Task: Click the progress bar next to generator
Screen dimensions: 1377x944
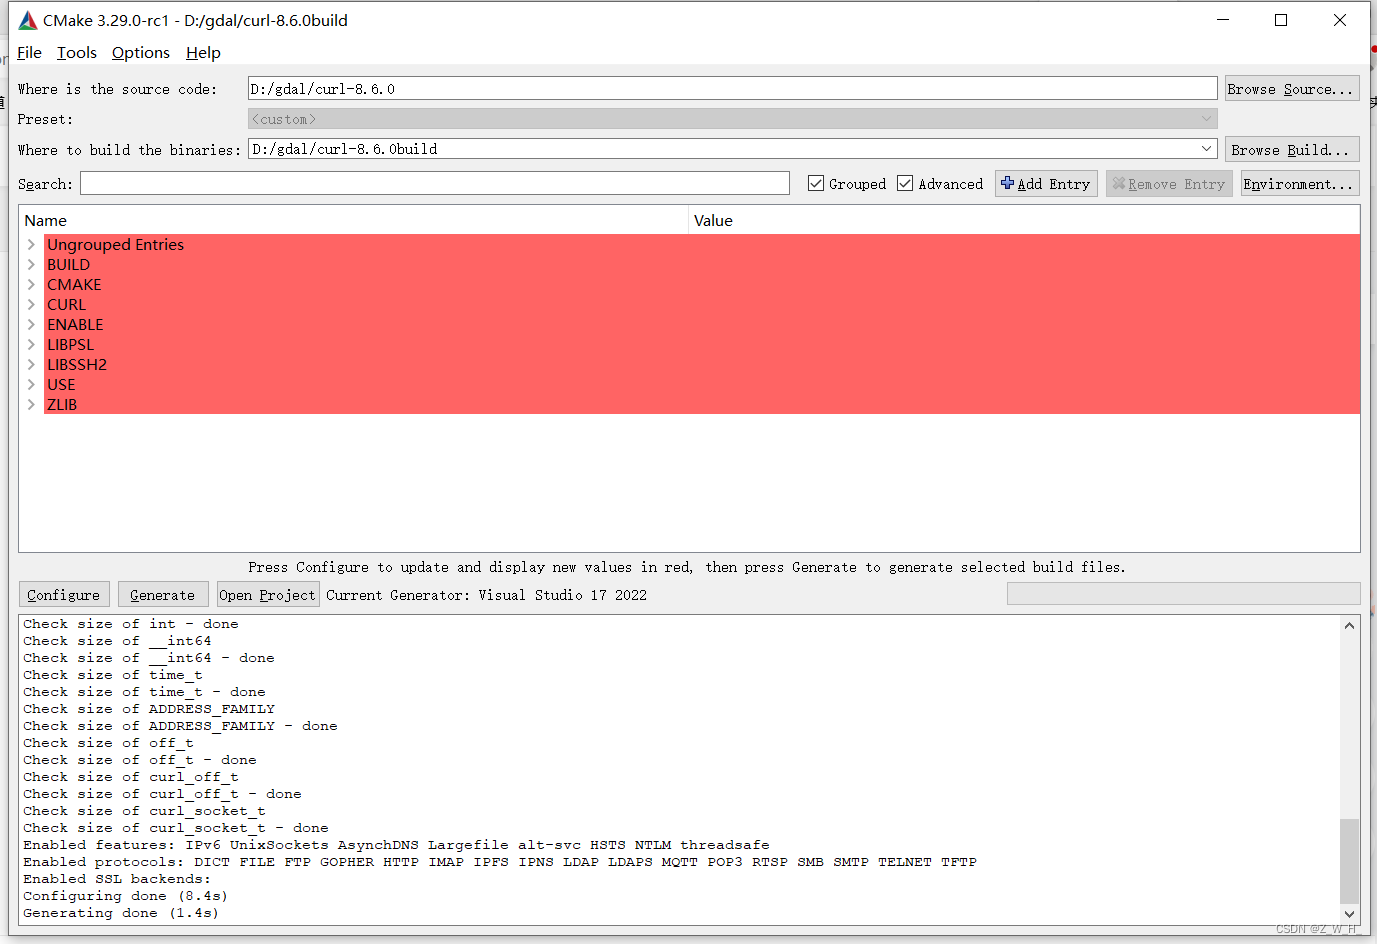Action: 1184,594
